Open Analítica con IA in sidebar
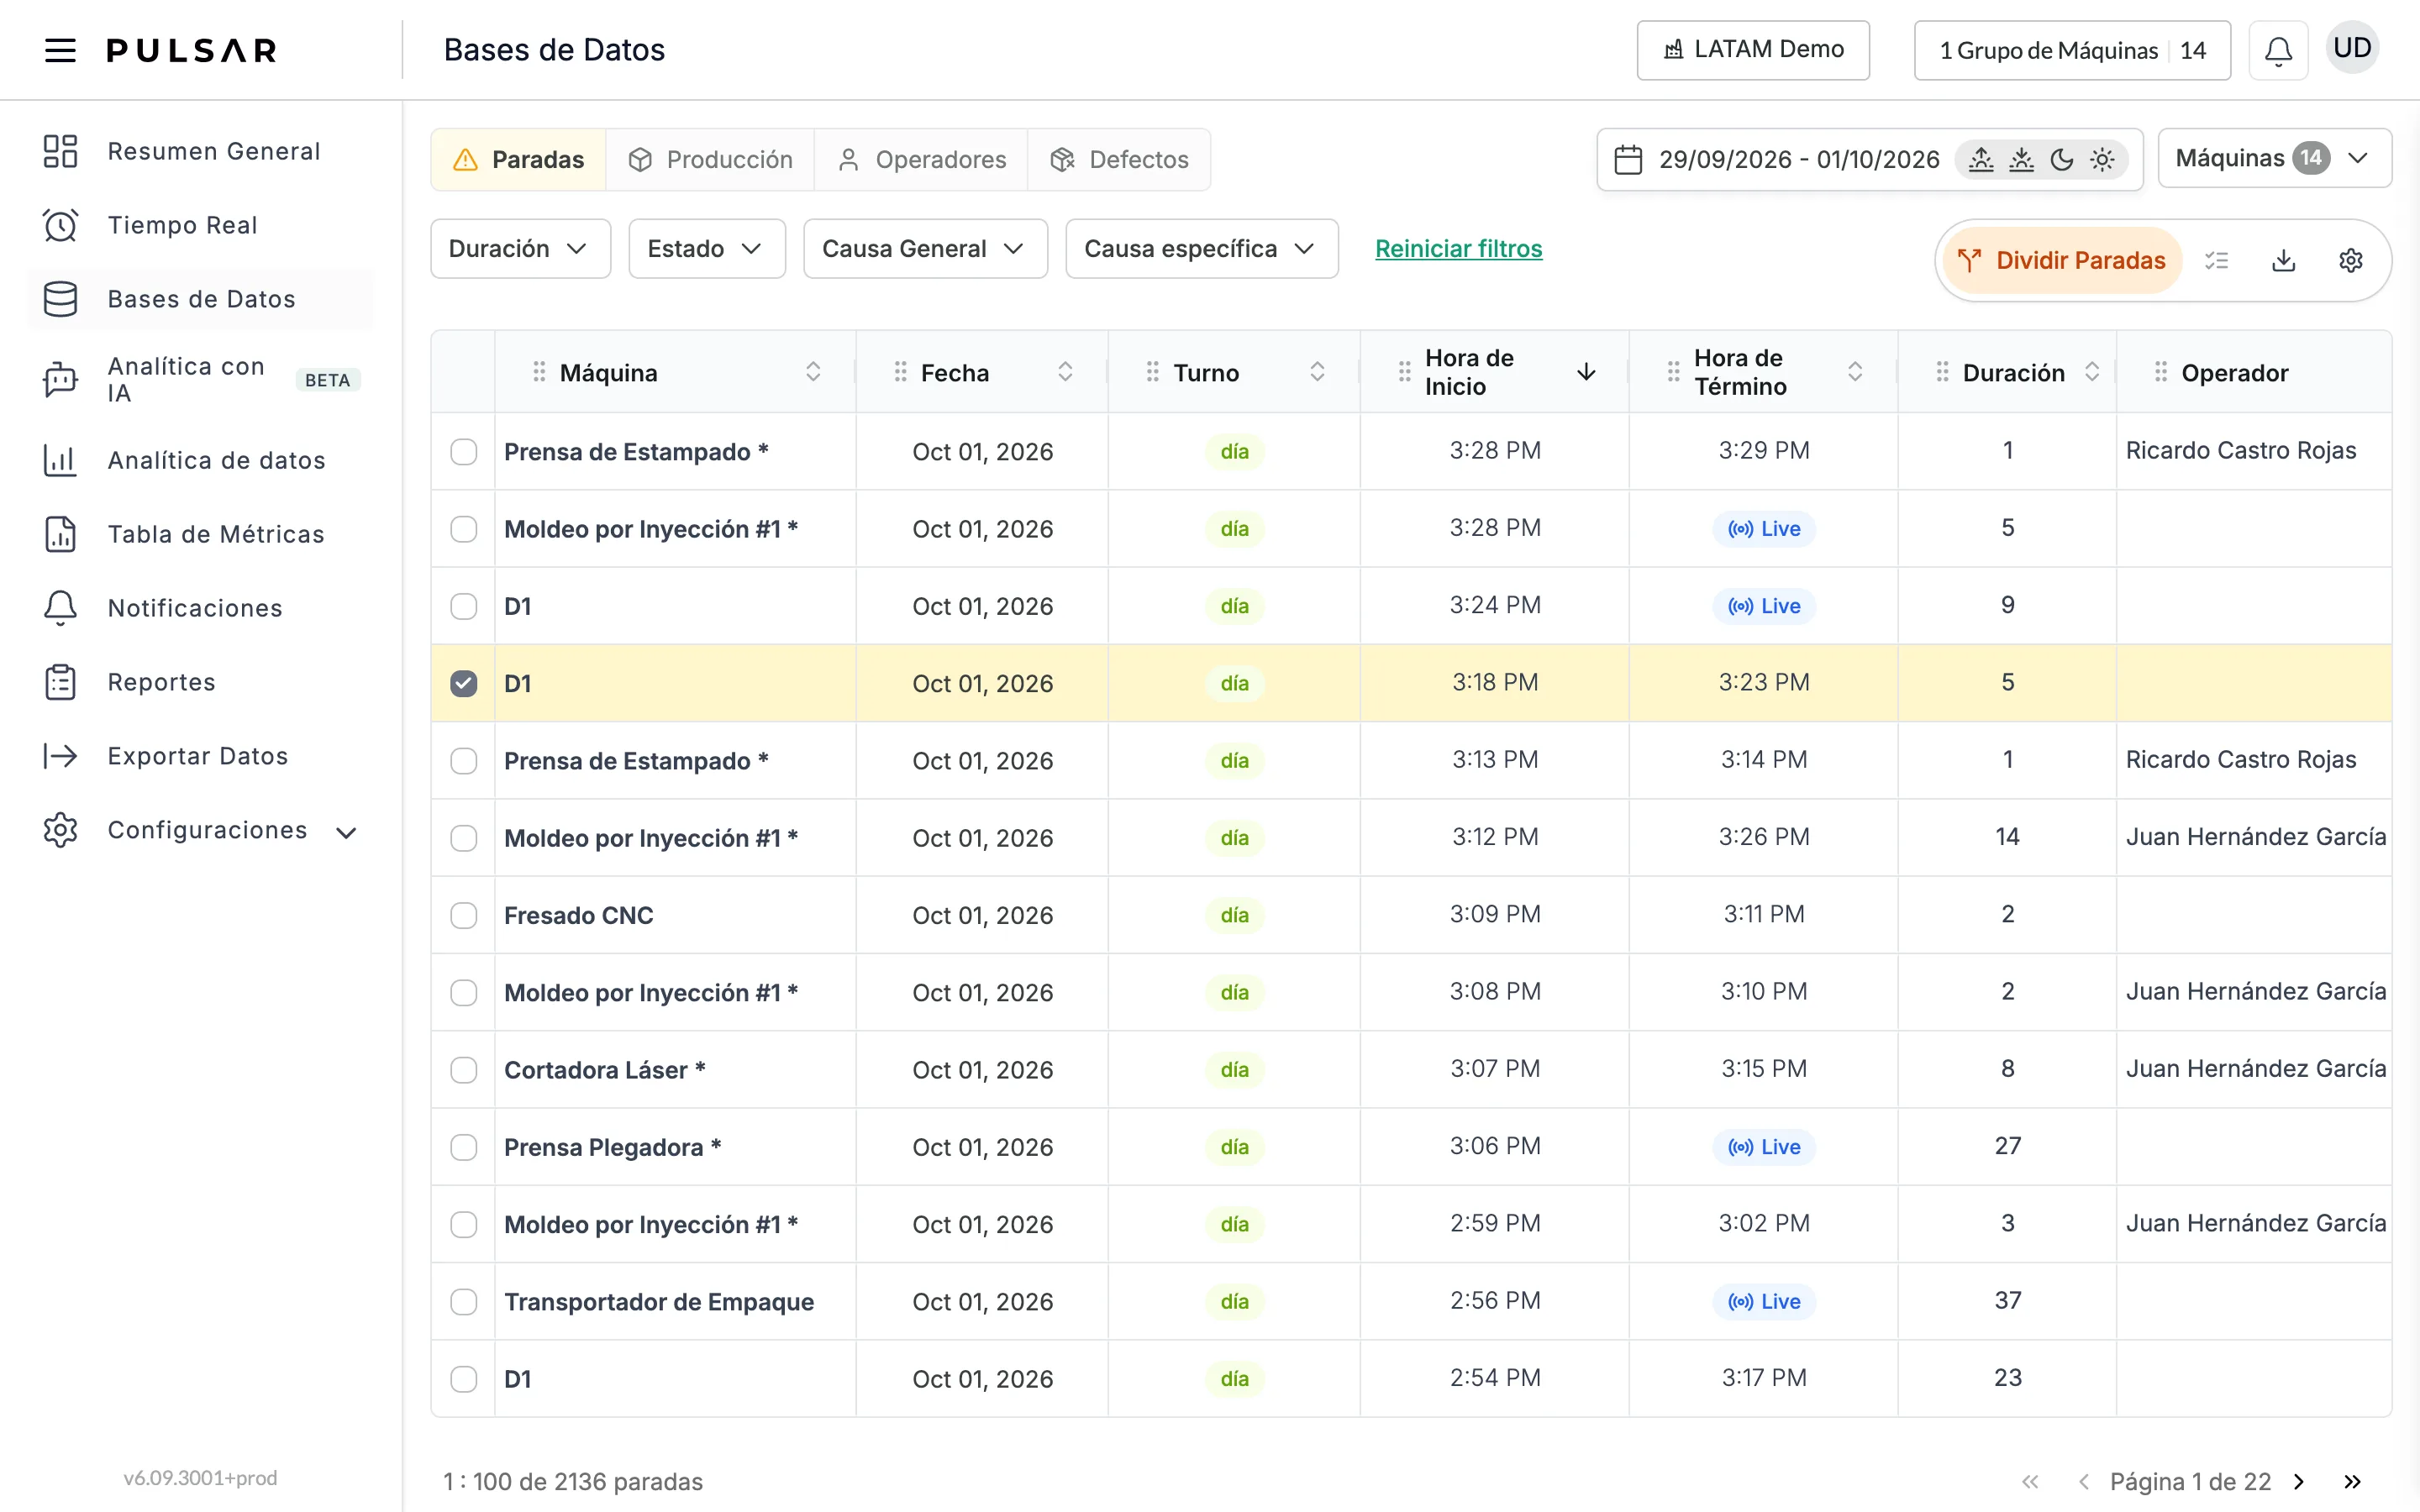Screen dimensions: 2420x1512 pos(201,380)
